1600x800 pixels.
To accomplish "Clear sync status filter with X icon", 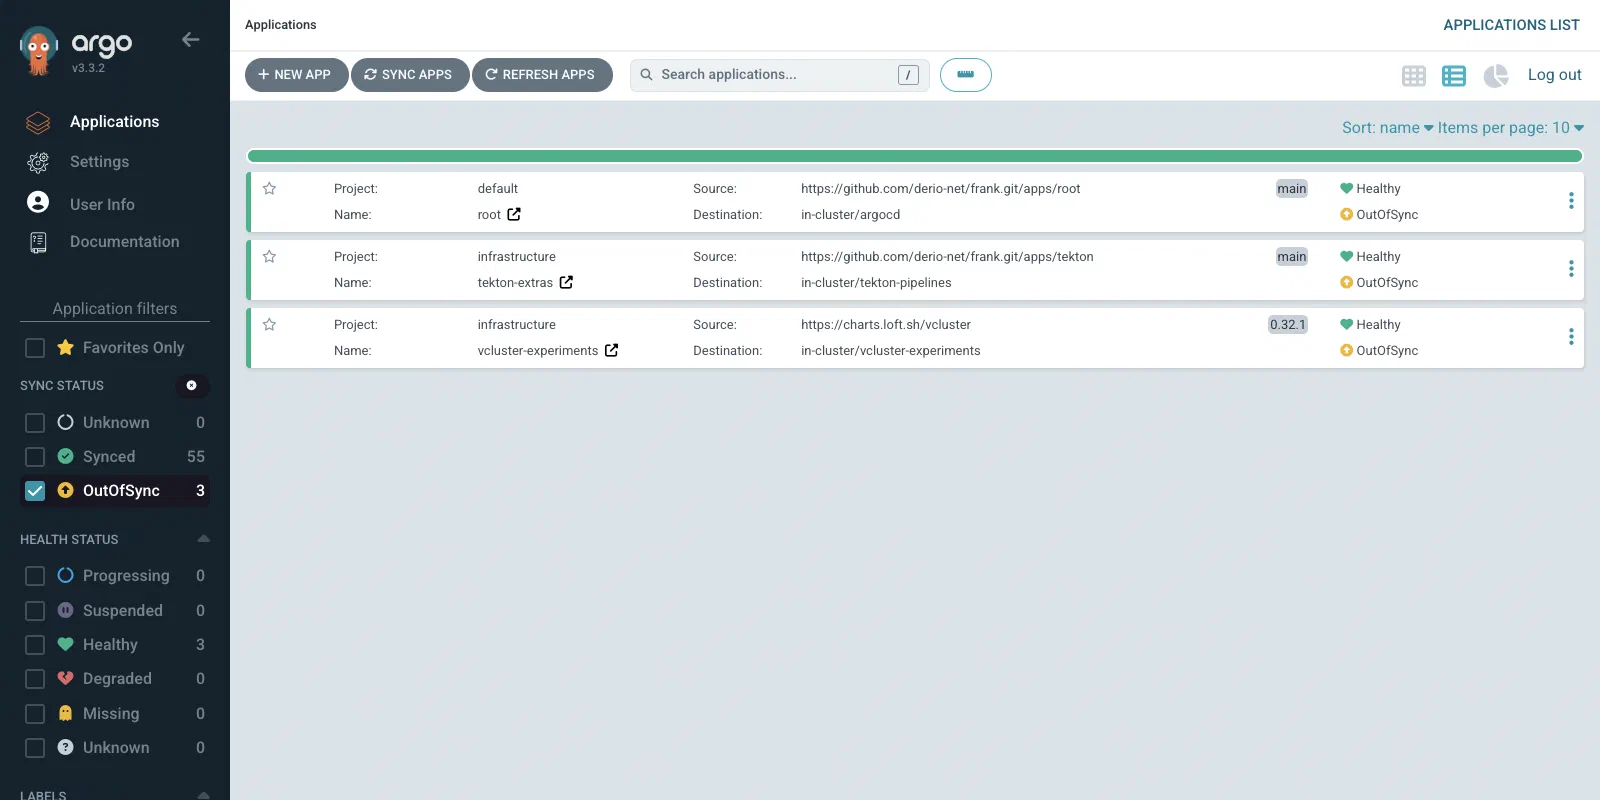I will pyautogui.click(x=192, y=385).
